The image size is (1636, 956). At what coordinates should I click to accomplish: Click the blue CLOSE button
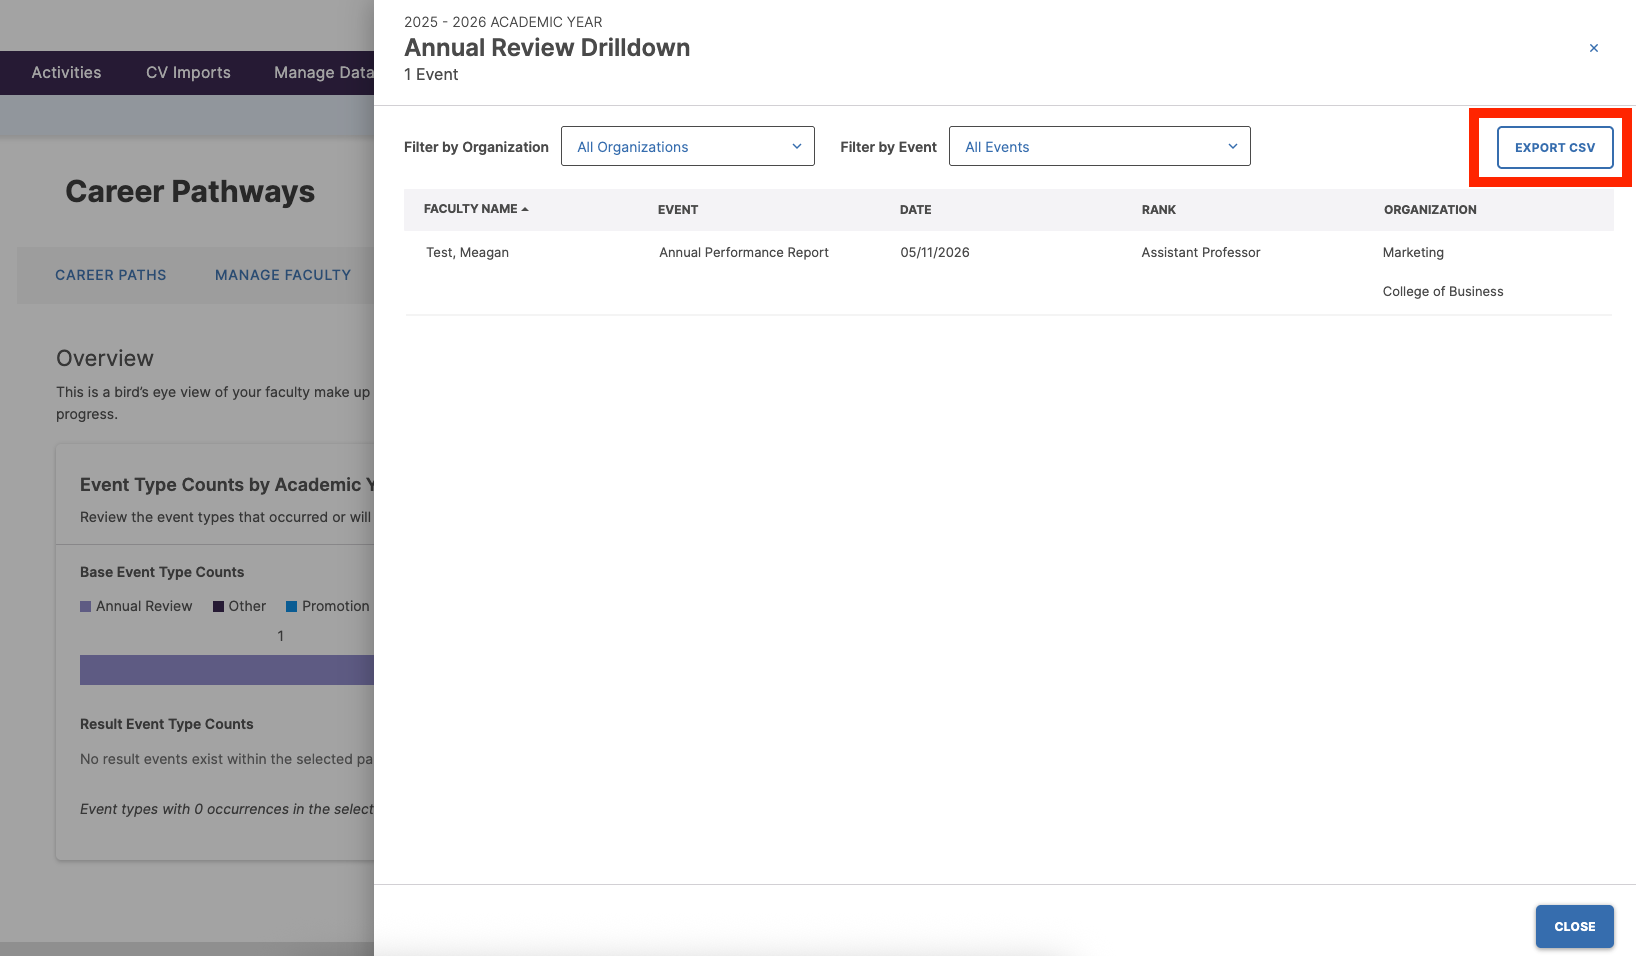[1575, 927]
